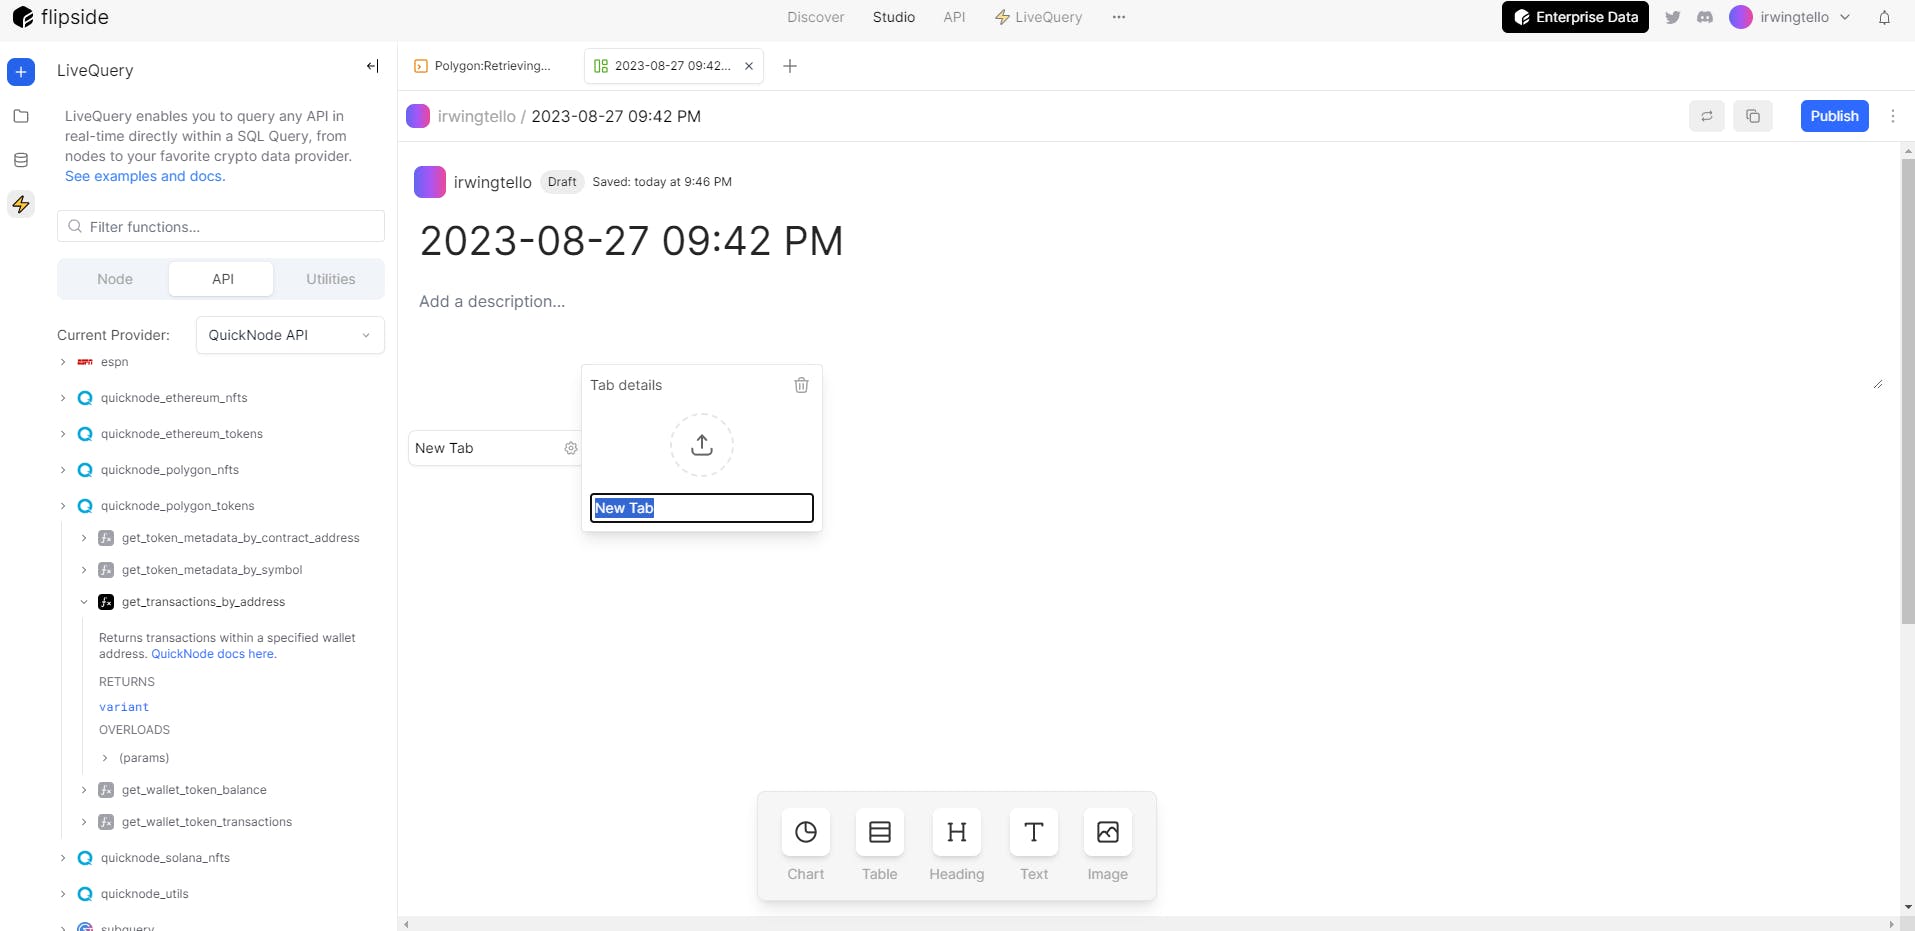Open Twitter icon in top bar
This screenshot has height=931, width=1915.
point(1672,17)
